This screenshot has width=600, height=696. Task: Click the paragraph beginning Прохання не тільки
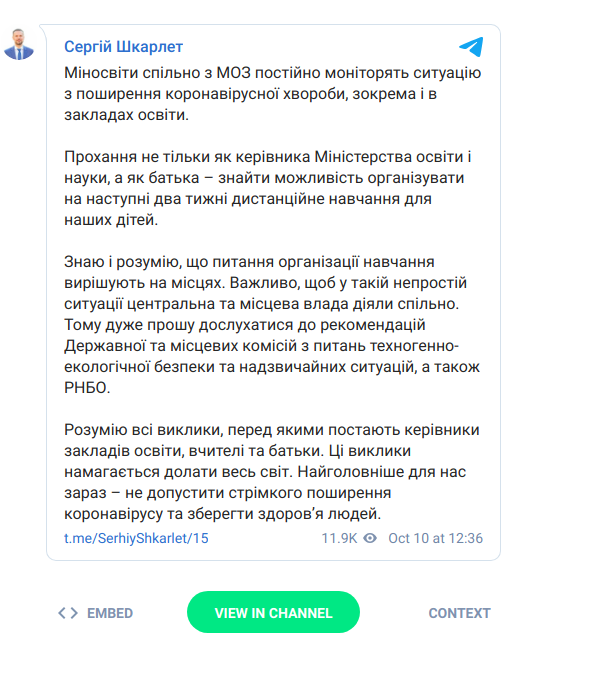tap(268, 188)
